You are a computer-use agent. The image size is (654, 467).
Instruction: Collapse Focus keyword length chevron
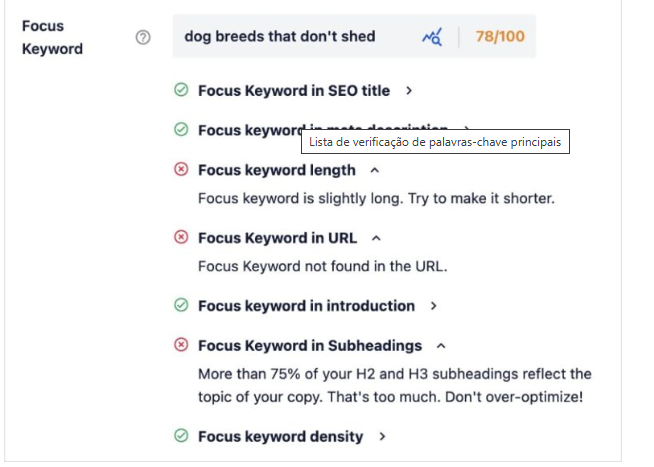pyautogui.click(x=375, y=170)
